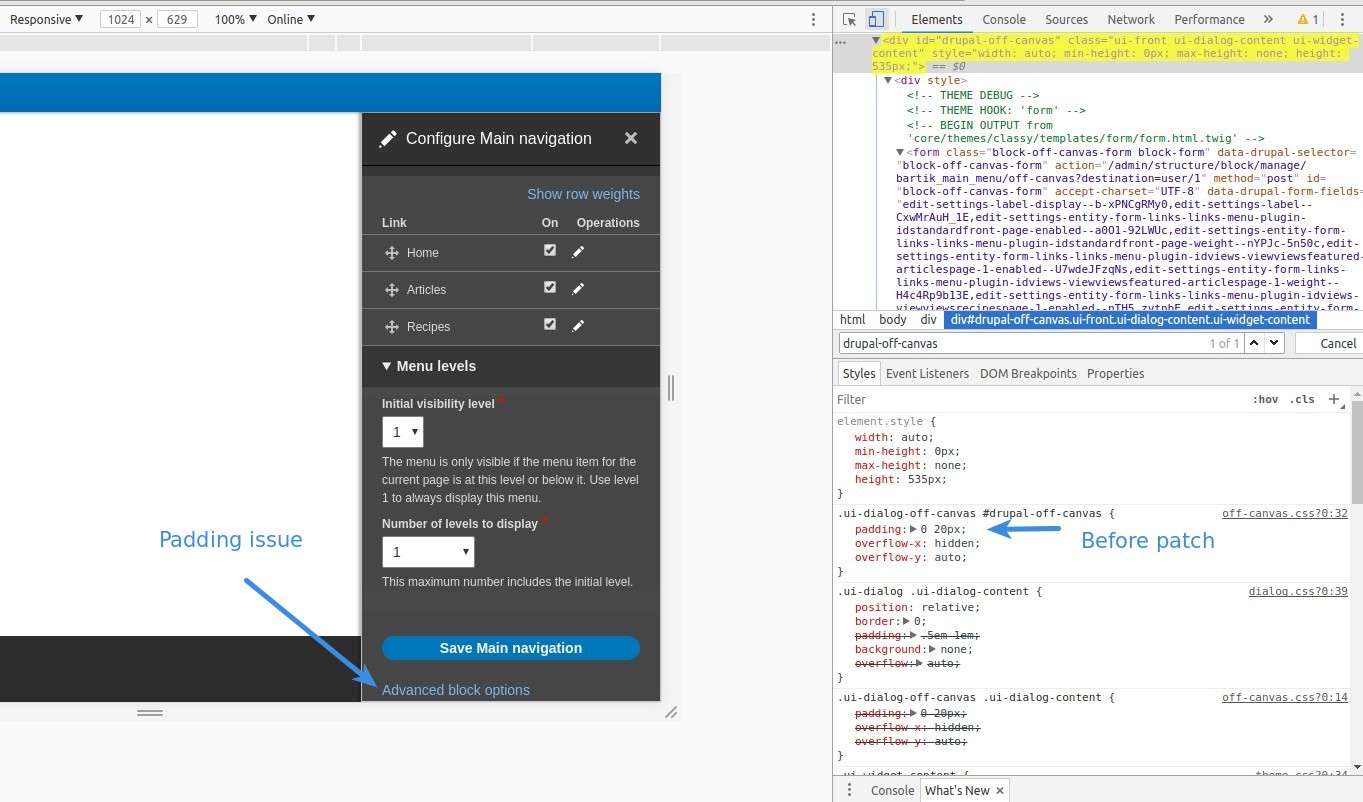Uncheck the Articles link enabled checkbox

(x=549, y=287)
